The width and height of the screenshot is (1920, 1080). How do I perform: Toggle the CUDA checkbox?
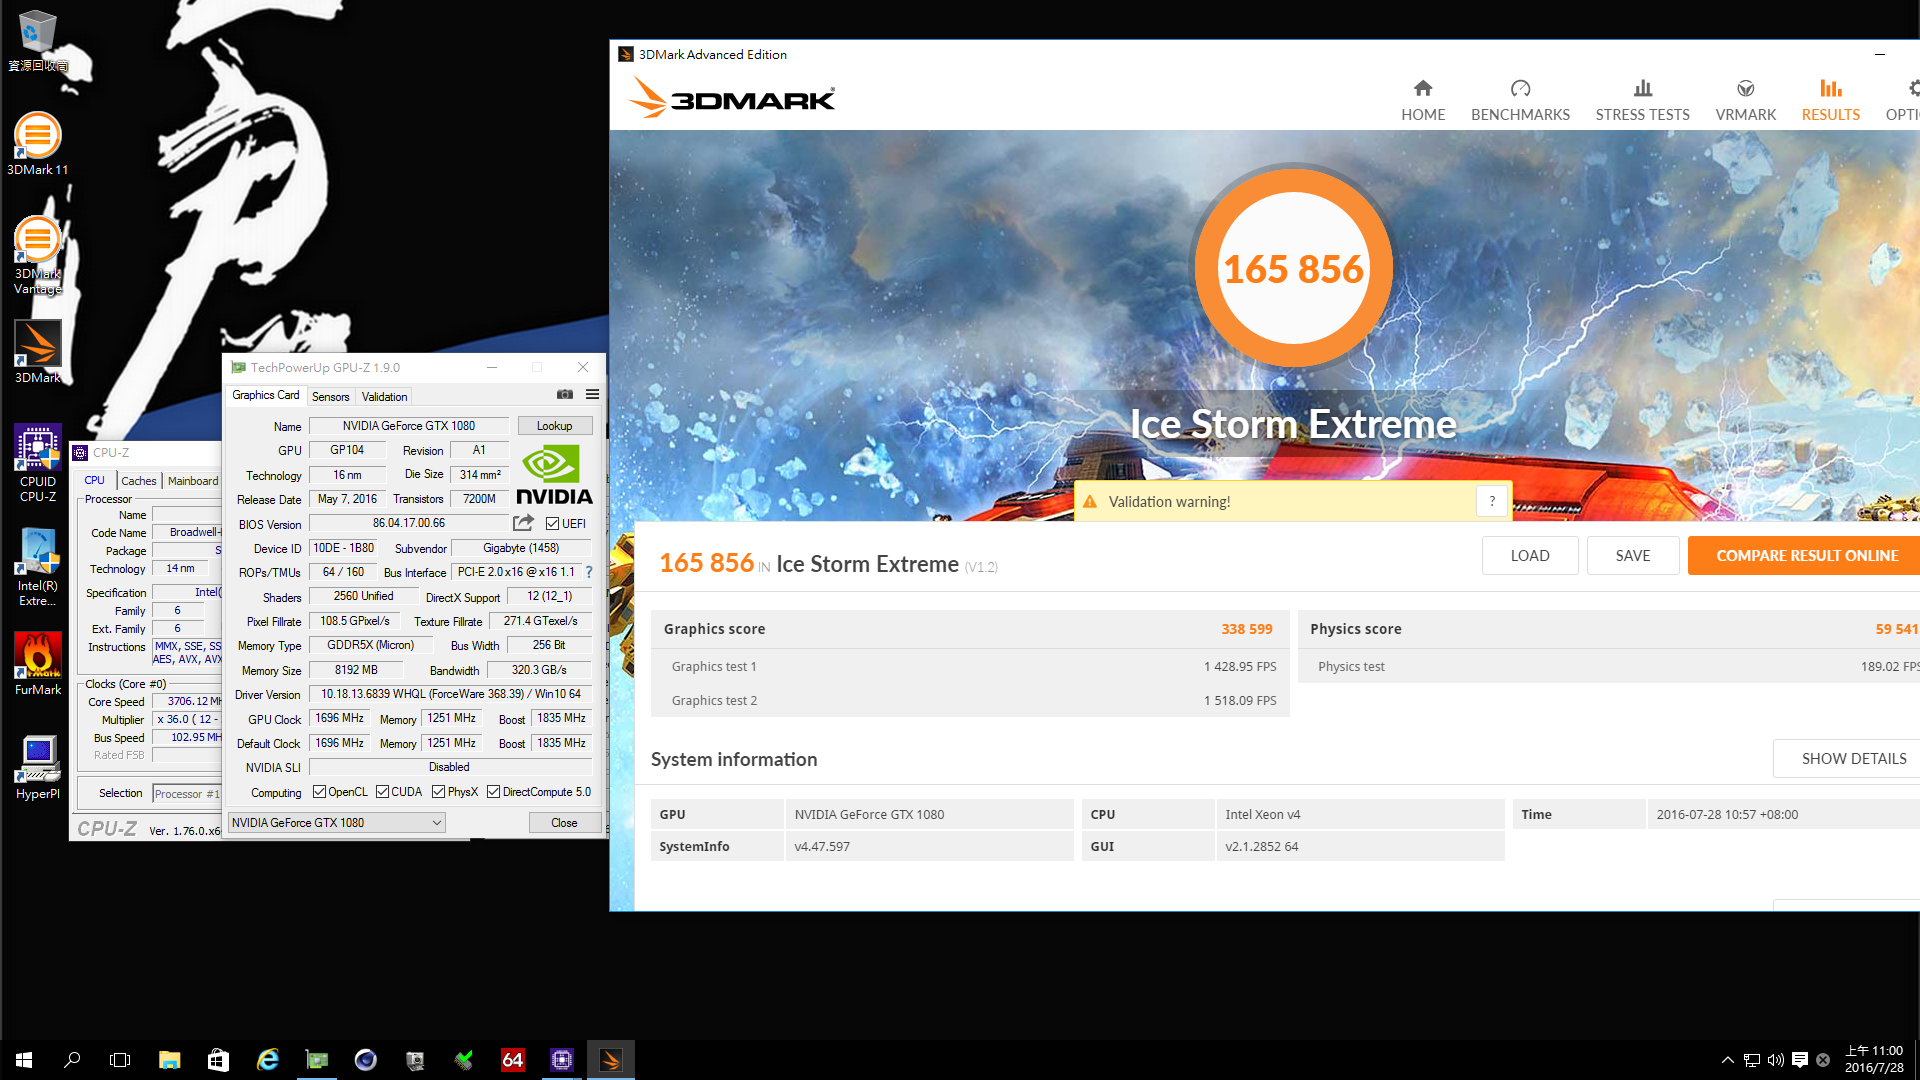[382, 792]
